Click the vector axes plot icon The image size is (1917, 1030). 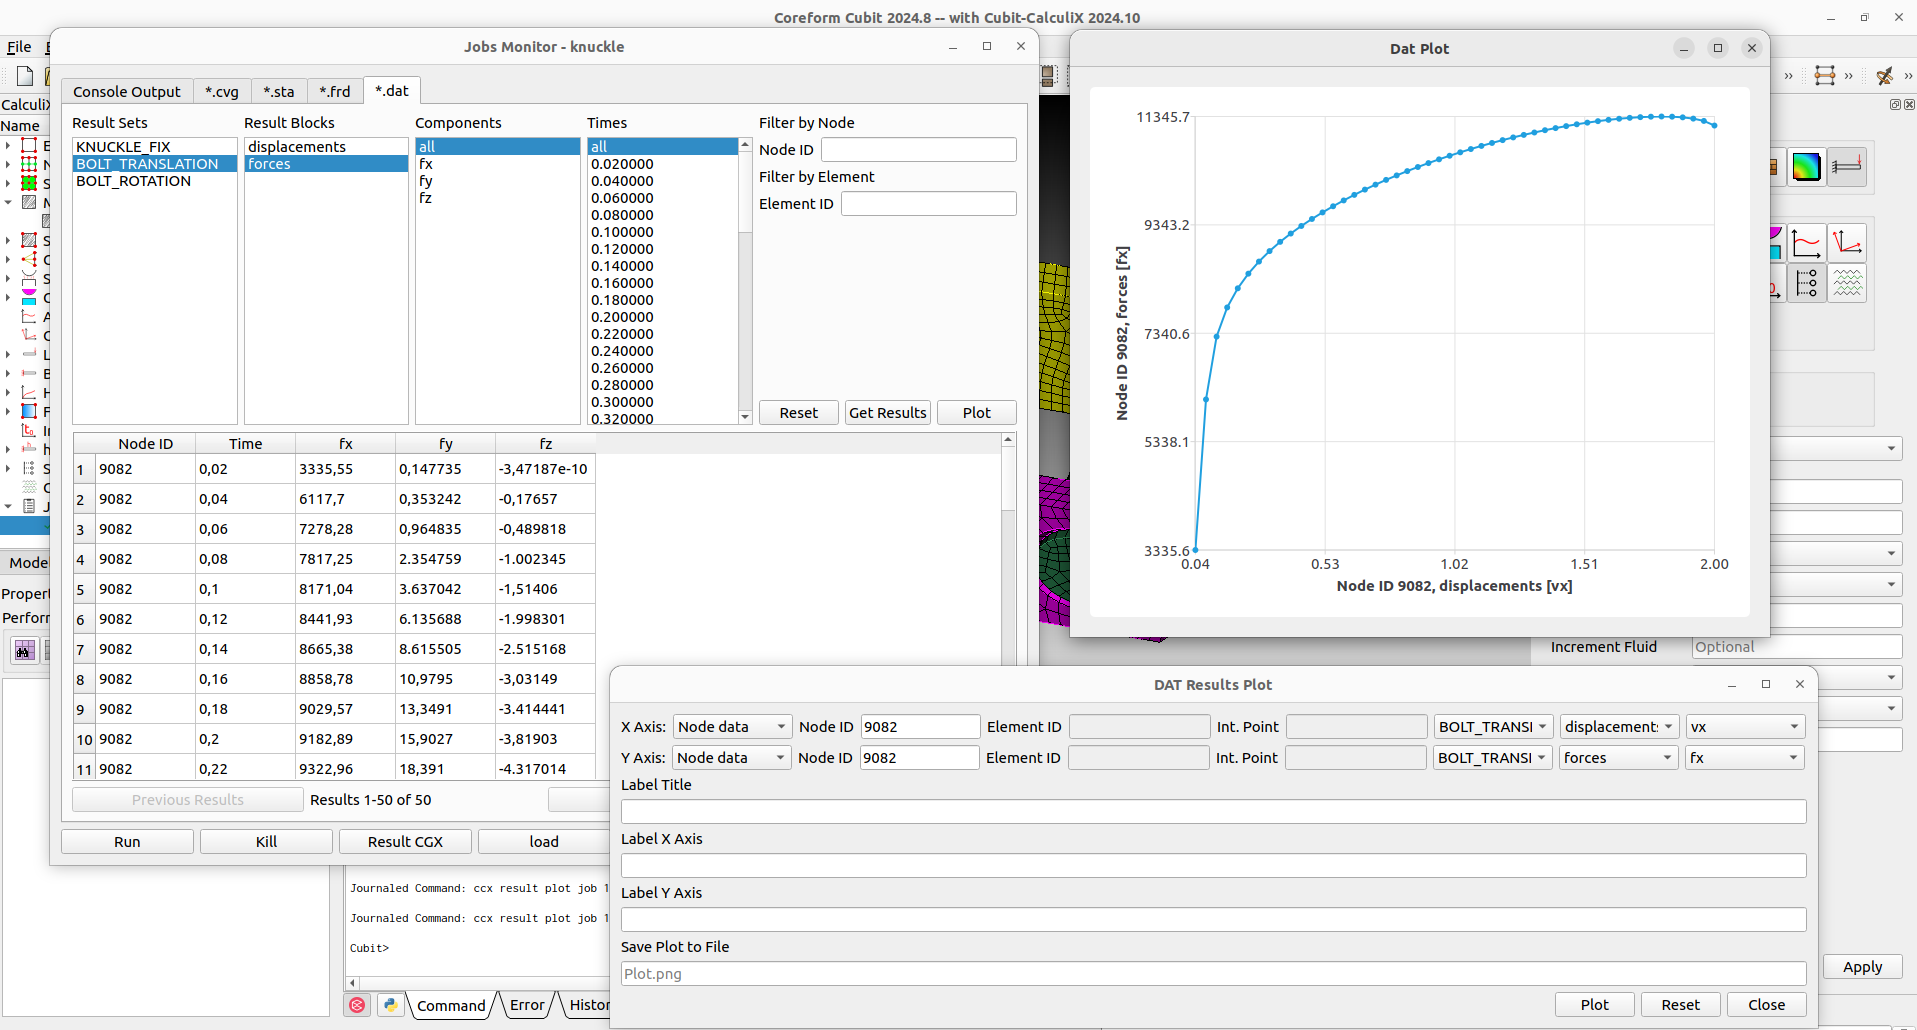[1849, 242]
